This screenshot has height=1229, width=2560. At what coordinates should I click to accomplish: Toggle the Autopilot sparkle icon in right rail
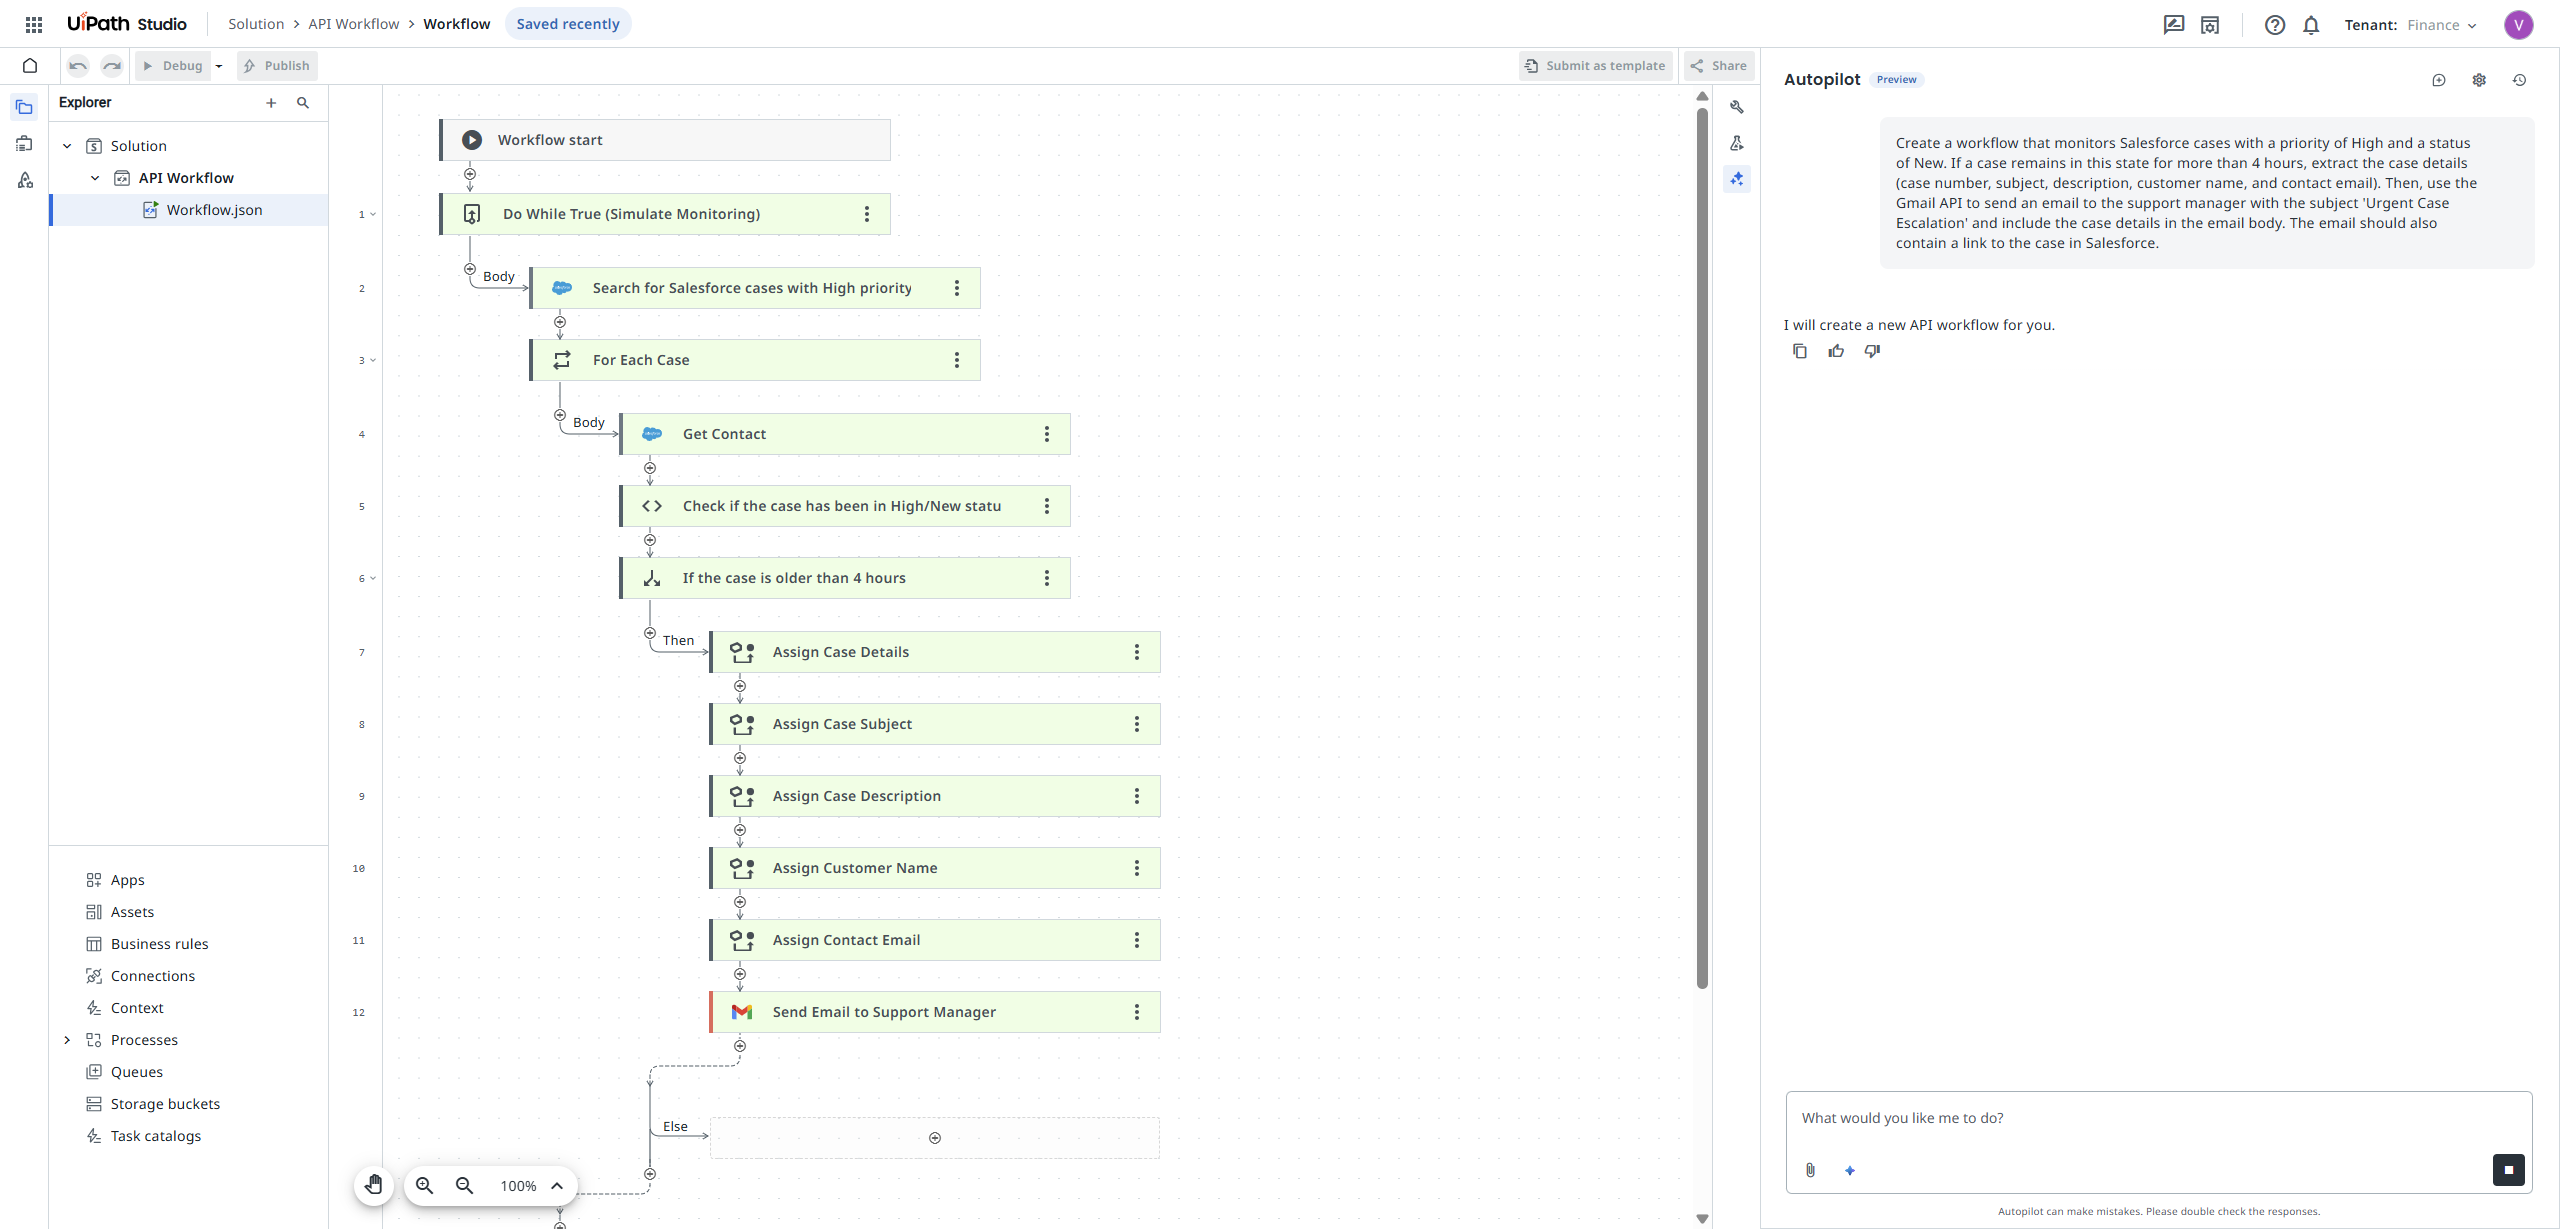click(1737, 179)
